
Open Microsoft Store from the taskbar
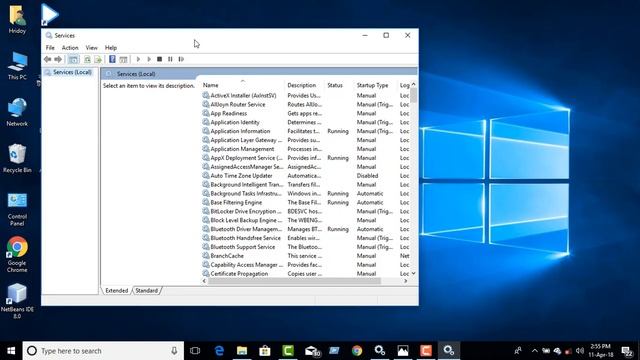tap(265, 351)
